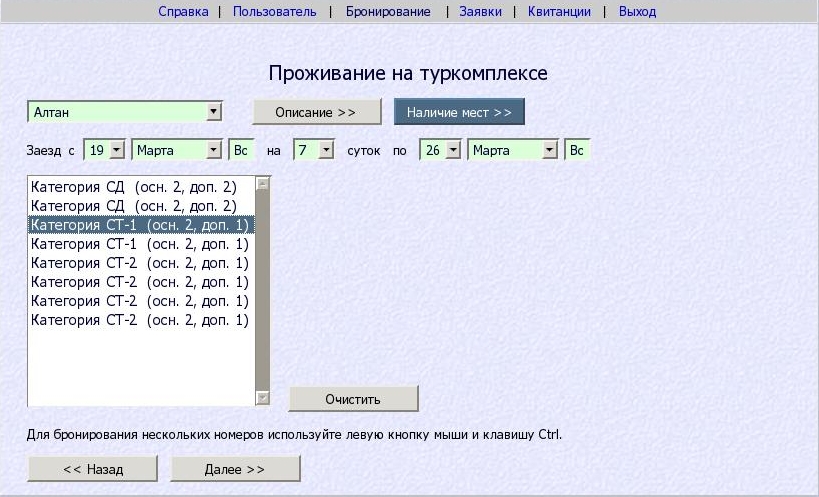Select the highlighted Категория СТ-1 row

(141, 225)
